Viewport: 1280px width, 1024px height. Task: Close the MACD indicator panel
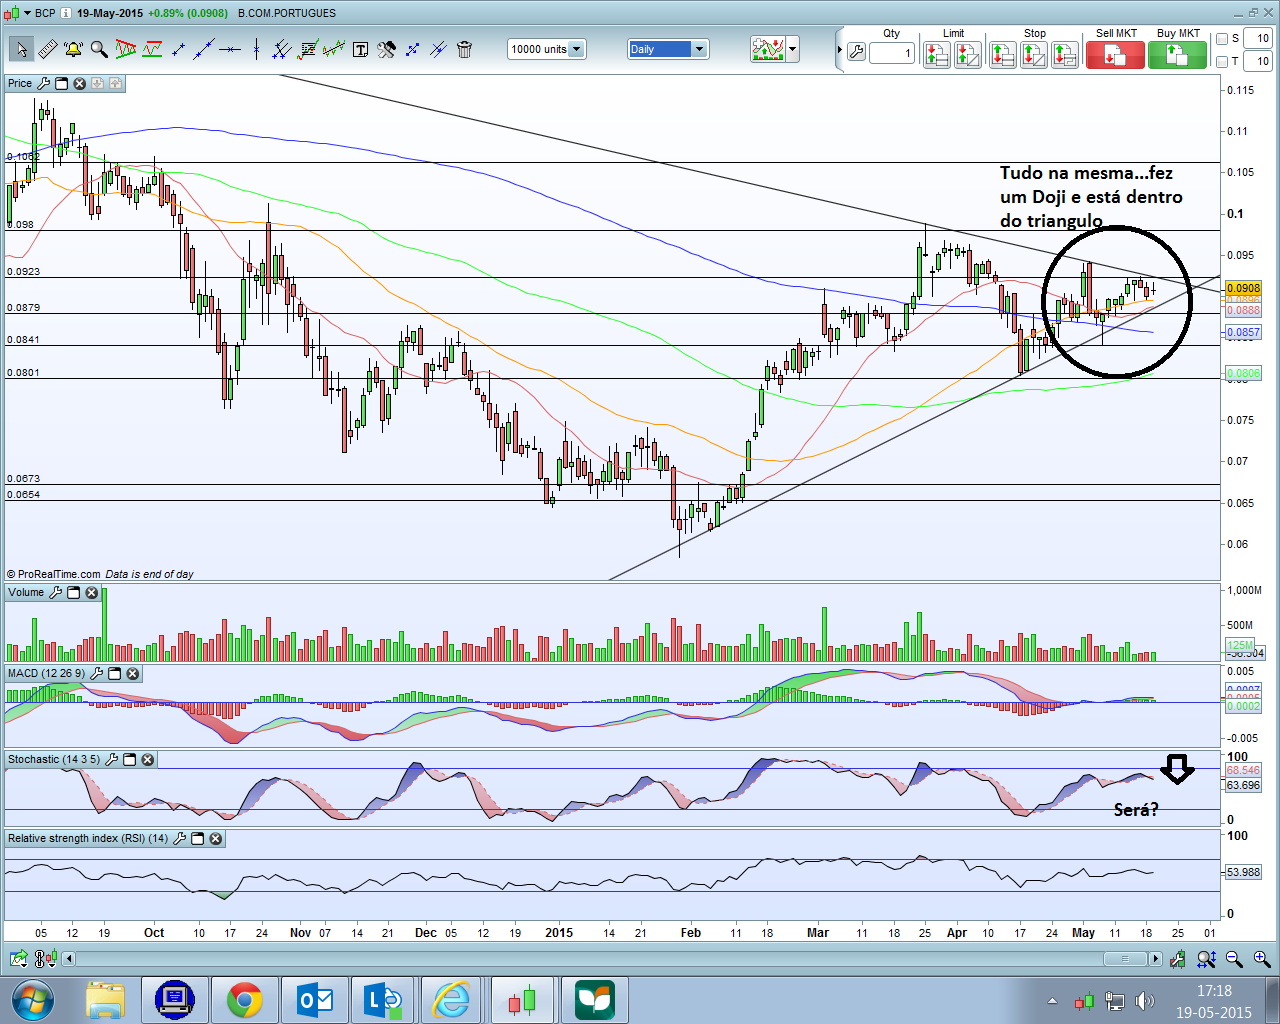132,674
